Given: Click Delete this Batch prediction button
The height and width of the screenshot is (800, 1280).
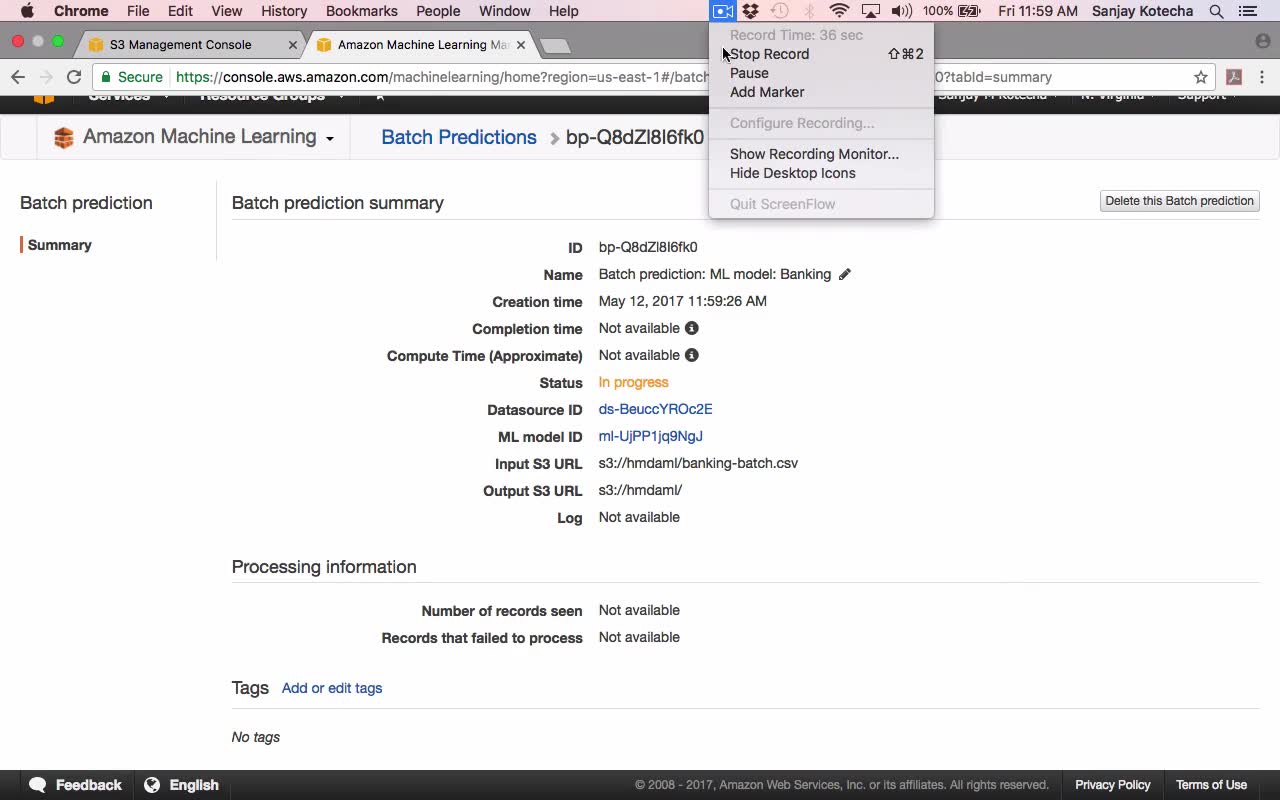Looking at the screenshot, I should 1179,201.
